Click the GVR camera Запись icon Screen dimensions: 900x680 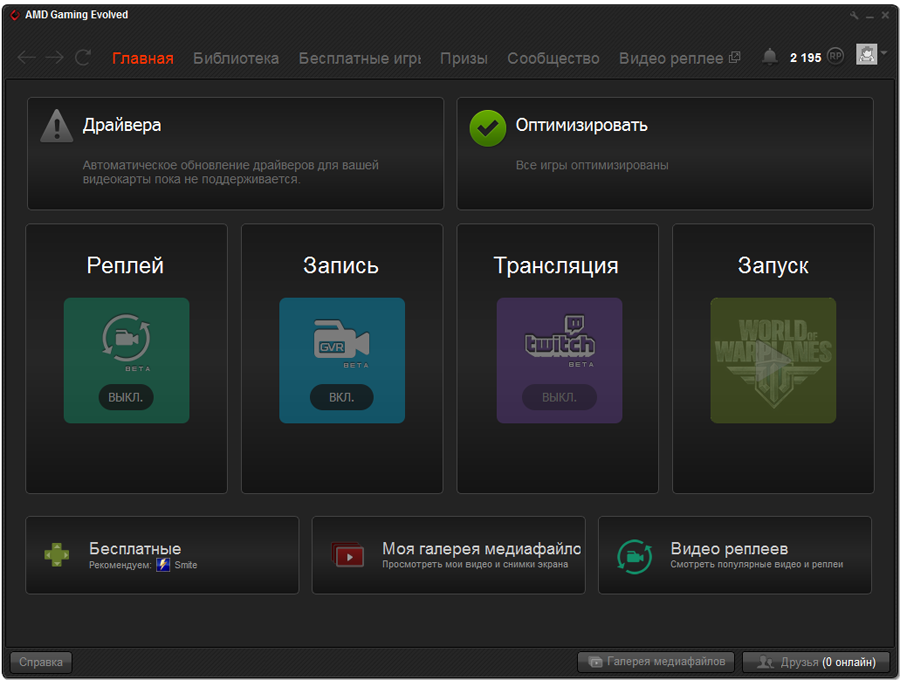342,339
